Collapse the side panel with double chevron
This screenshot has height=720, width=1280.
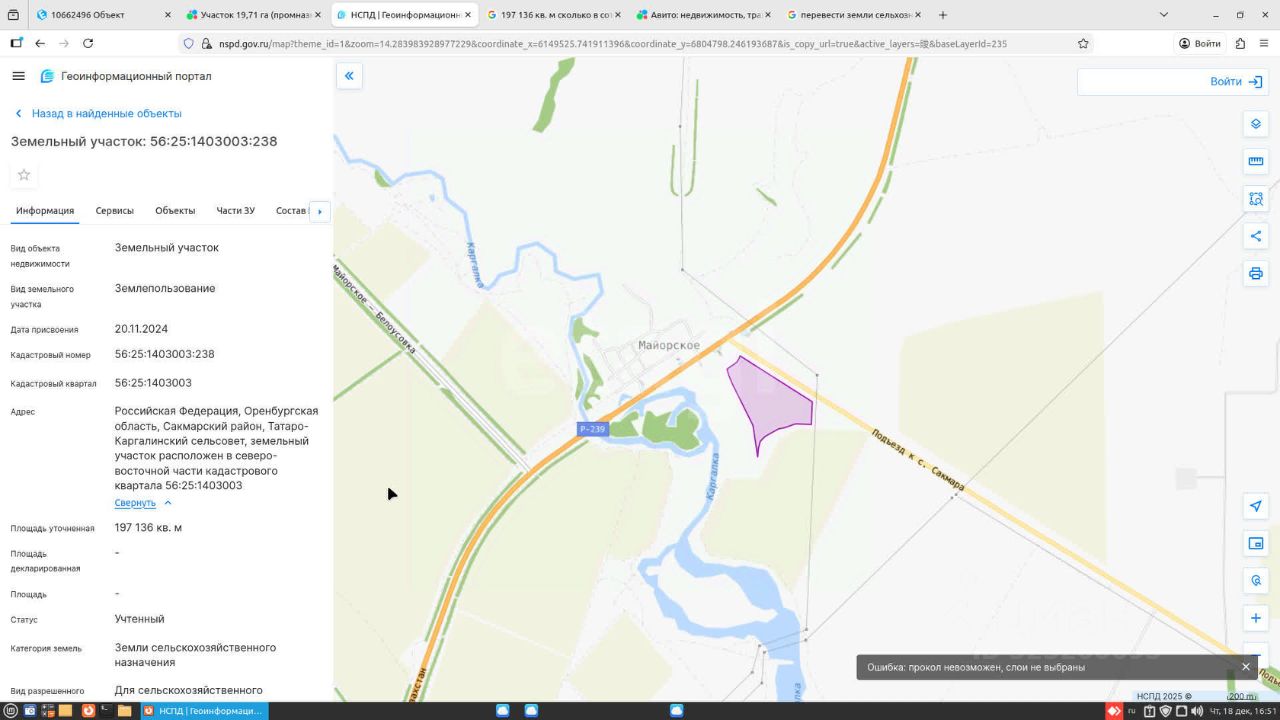(x=349, y=76)
